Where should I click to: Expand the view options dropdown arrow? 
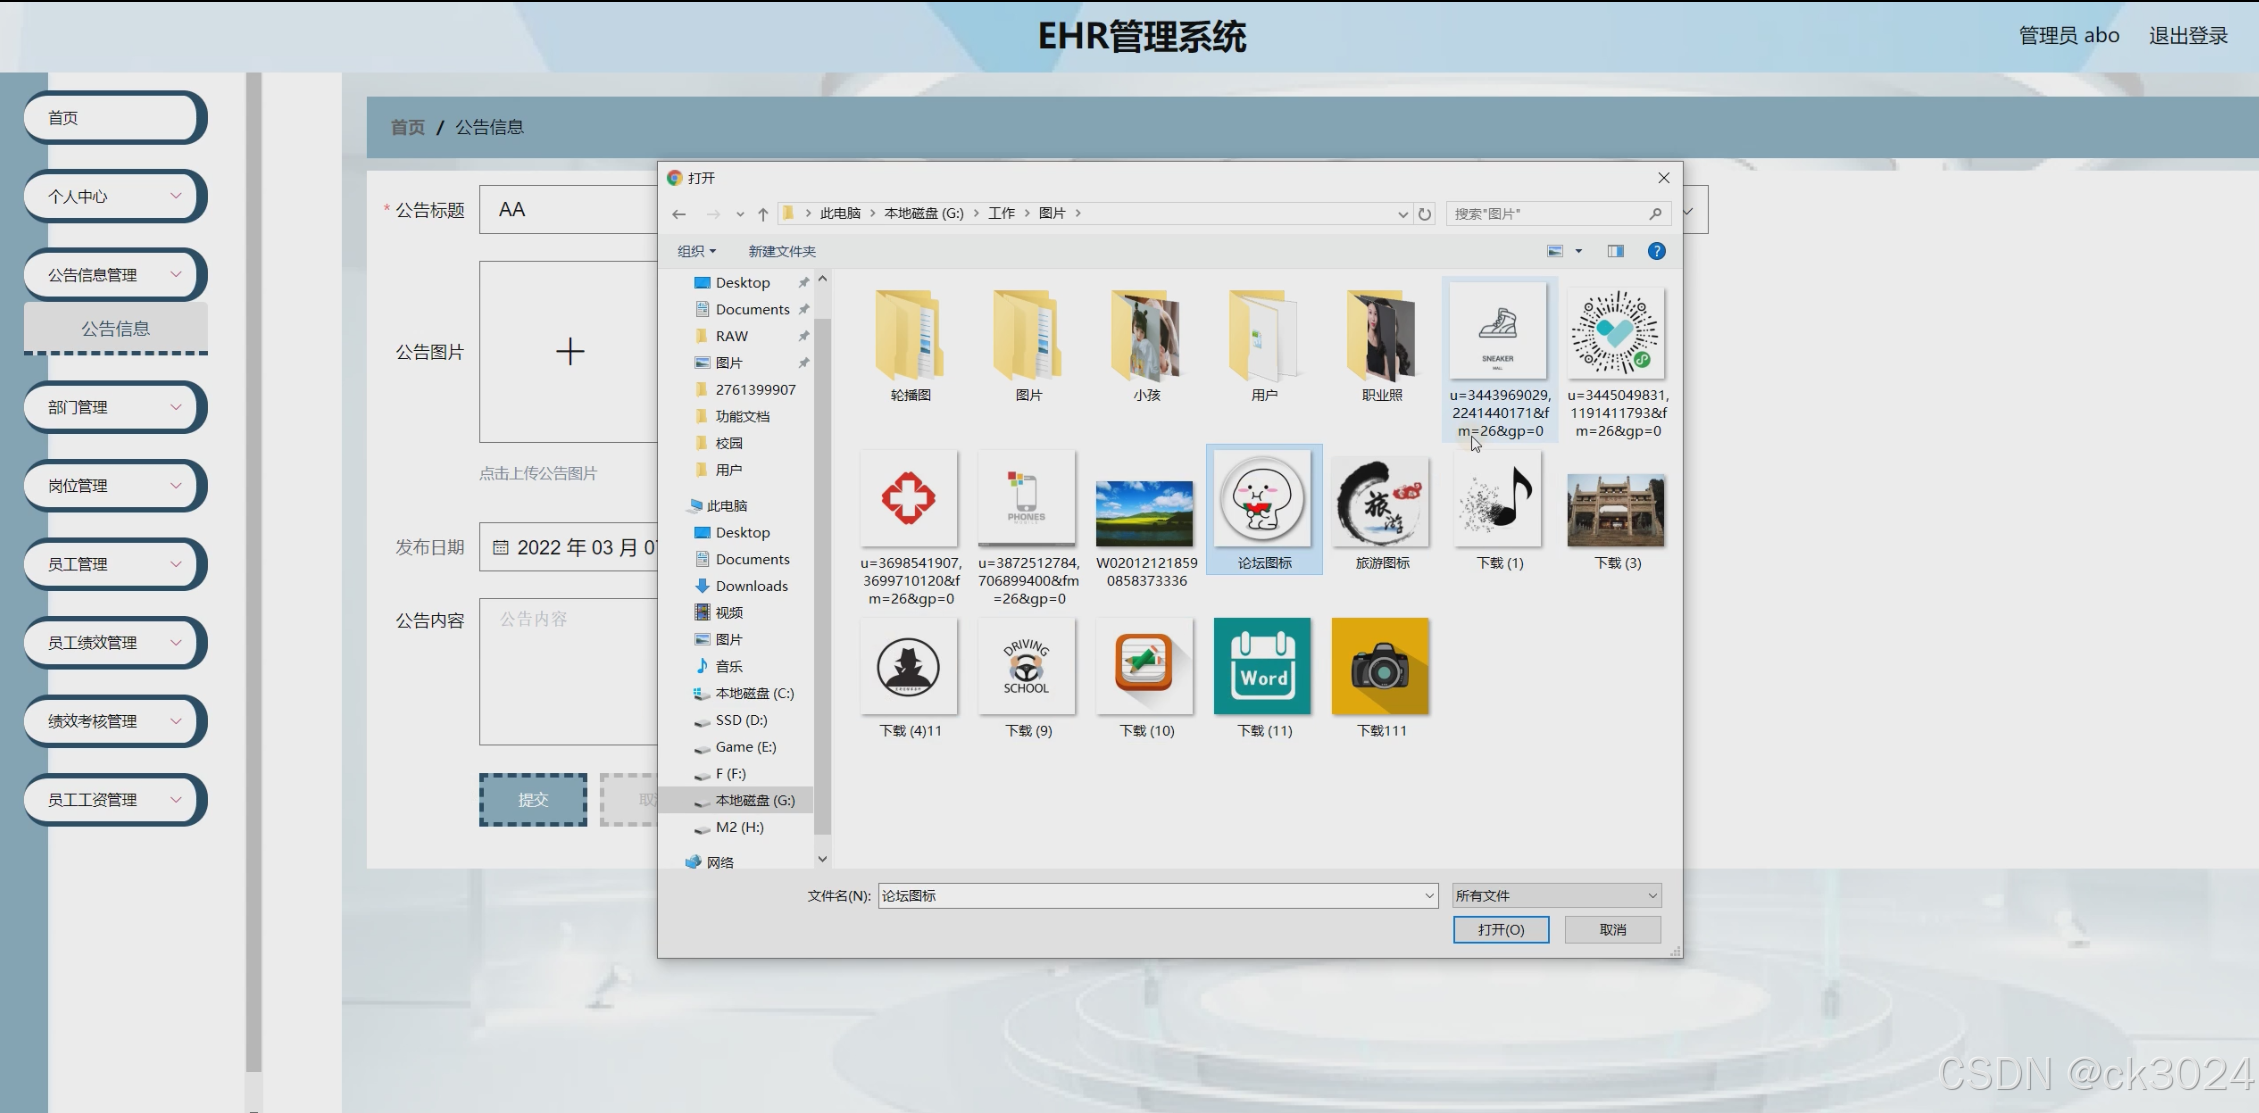(1578, 251)
